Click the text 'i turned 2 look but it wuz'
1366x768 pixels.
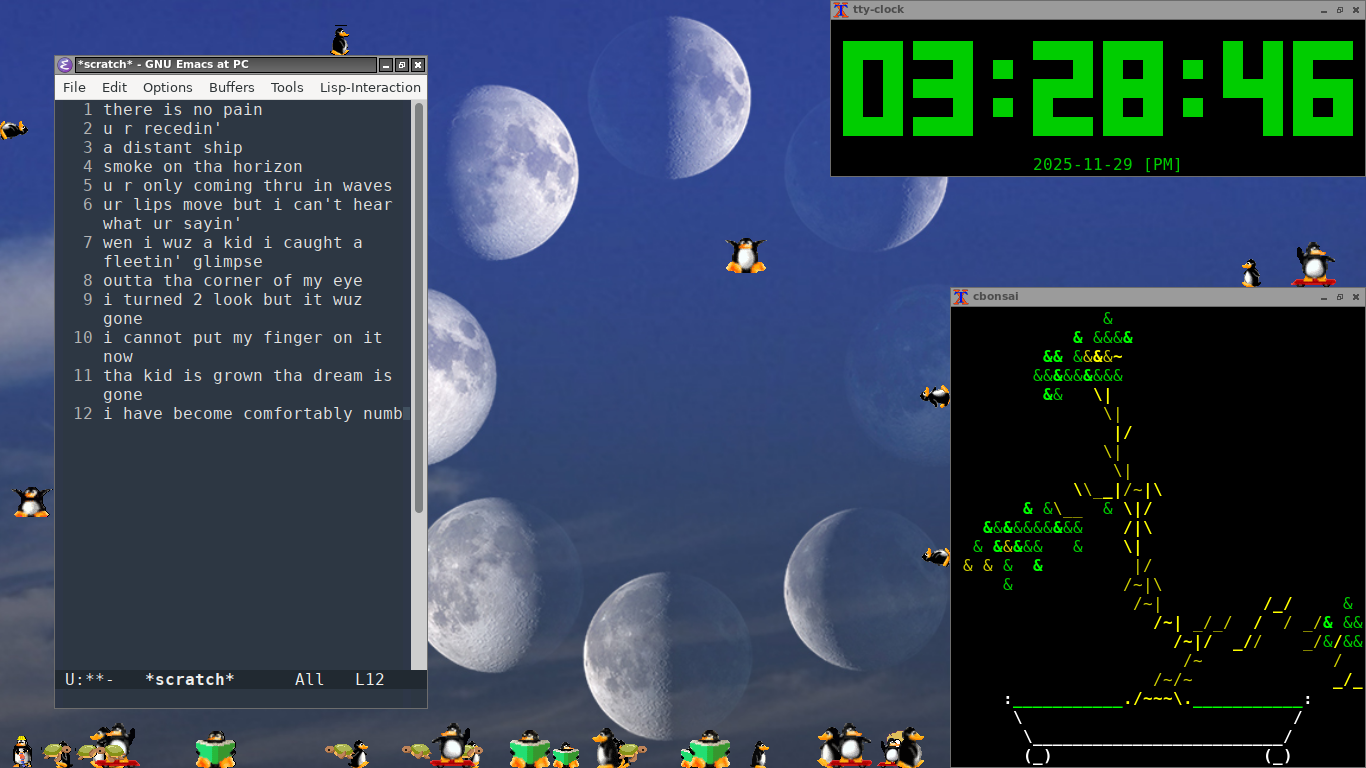[233, 300]
